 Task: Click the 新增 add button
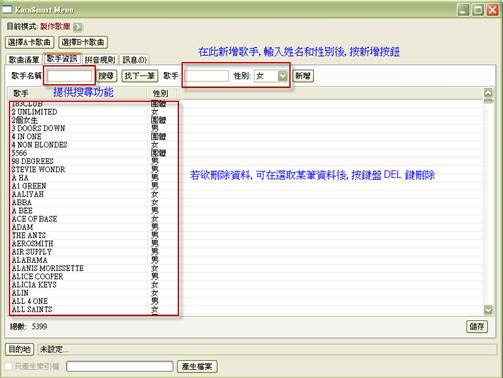303,76
